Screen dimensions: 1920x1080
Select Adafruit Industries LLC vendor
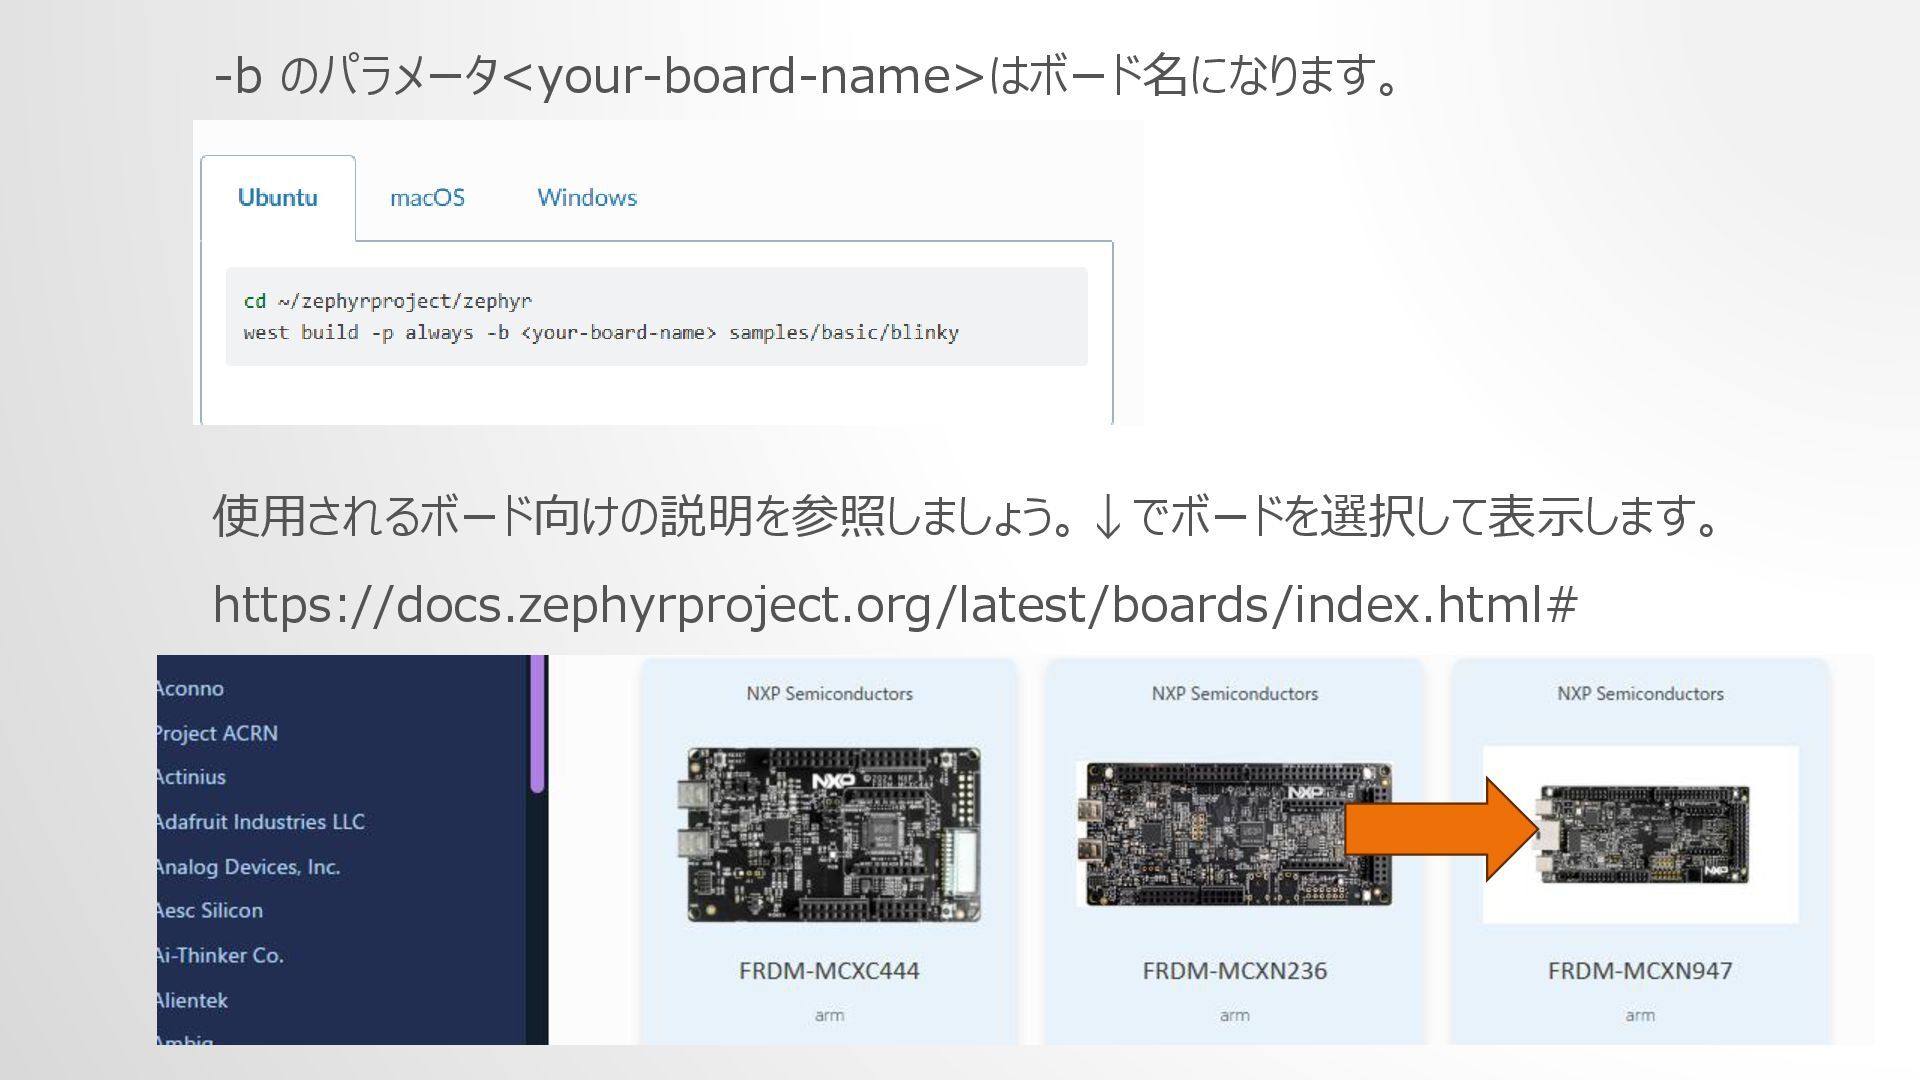(x=260, y=822)
